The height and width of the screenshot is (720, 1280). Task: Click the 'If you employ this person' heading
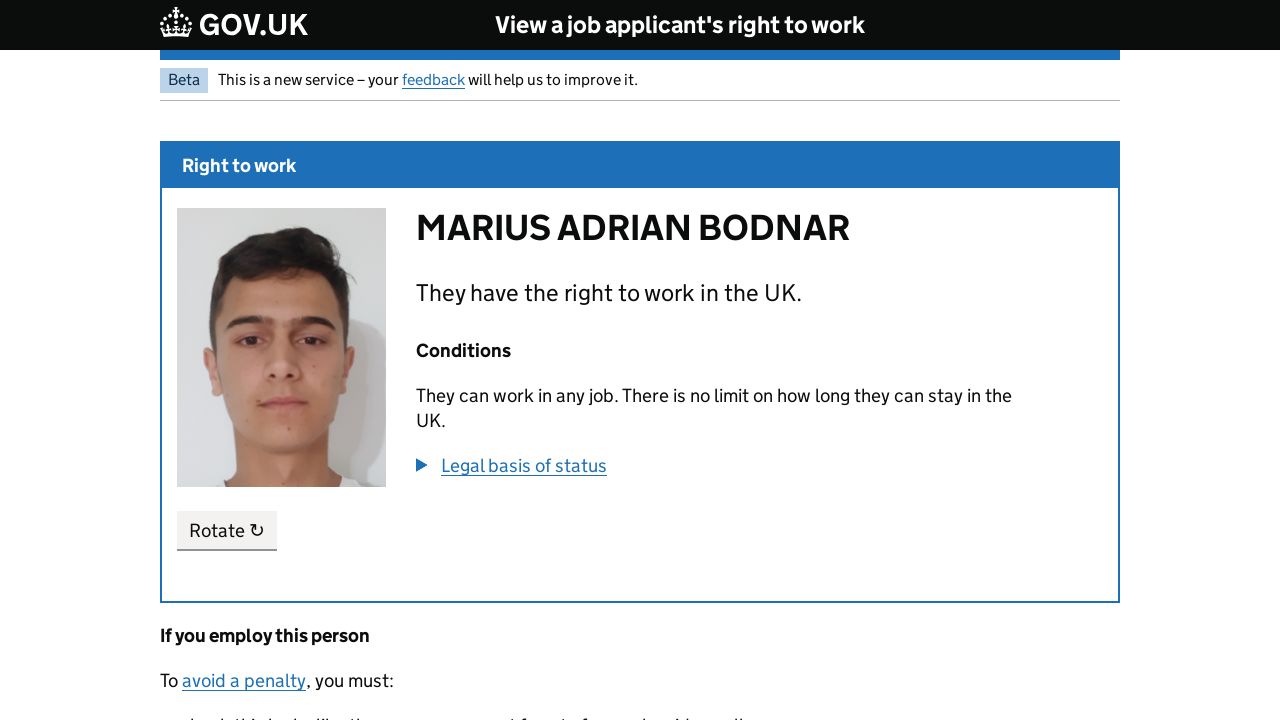pos(265,636)
